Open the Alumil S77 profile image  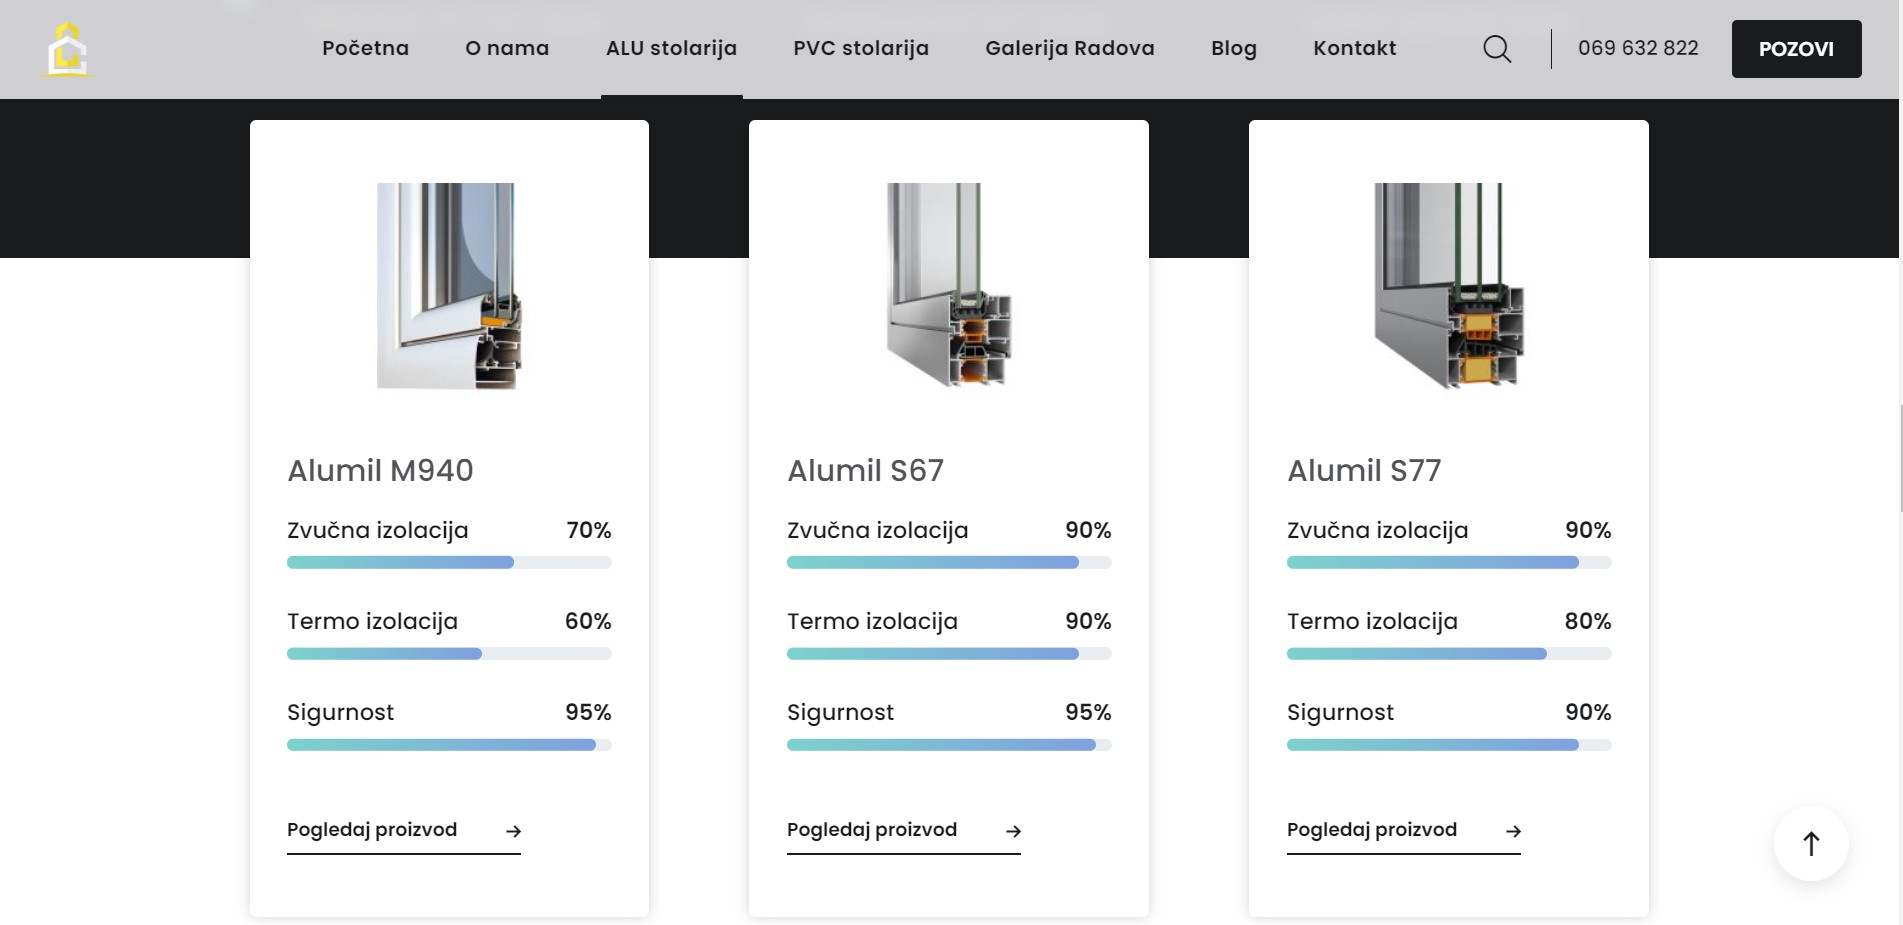click(1449, 286)
